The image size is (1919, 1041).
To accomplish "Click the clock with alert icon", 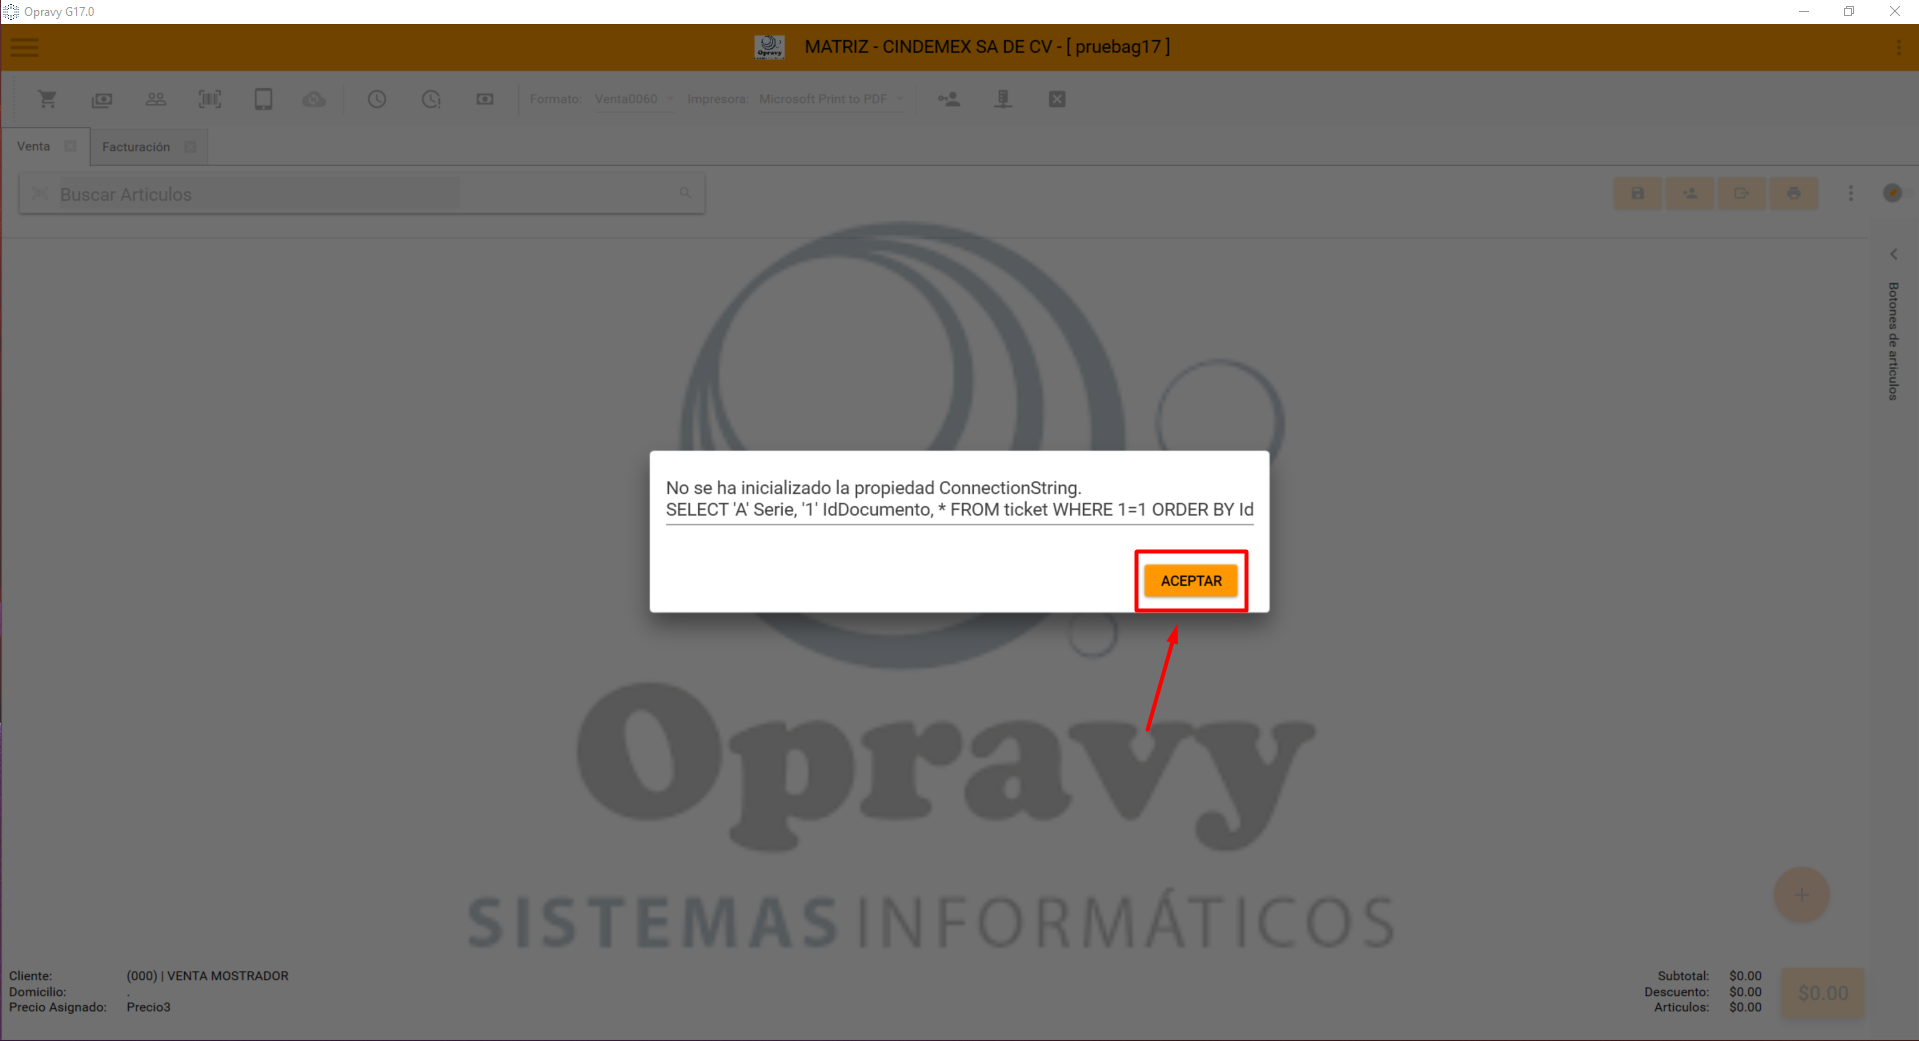I will (x=431, y=99).
